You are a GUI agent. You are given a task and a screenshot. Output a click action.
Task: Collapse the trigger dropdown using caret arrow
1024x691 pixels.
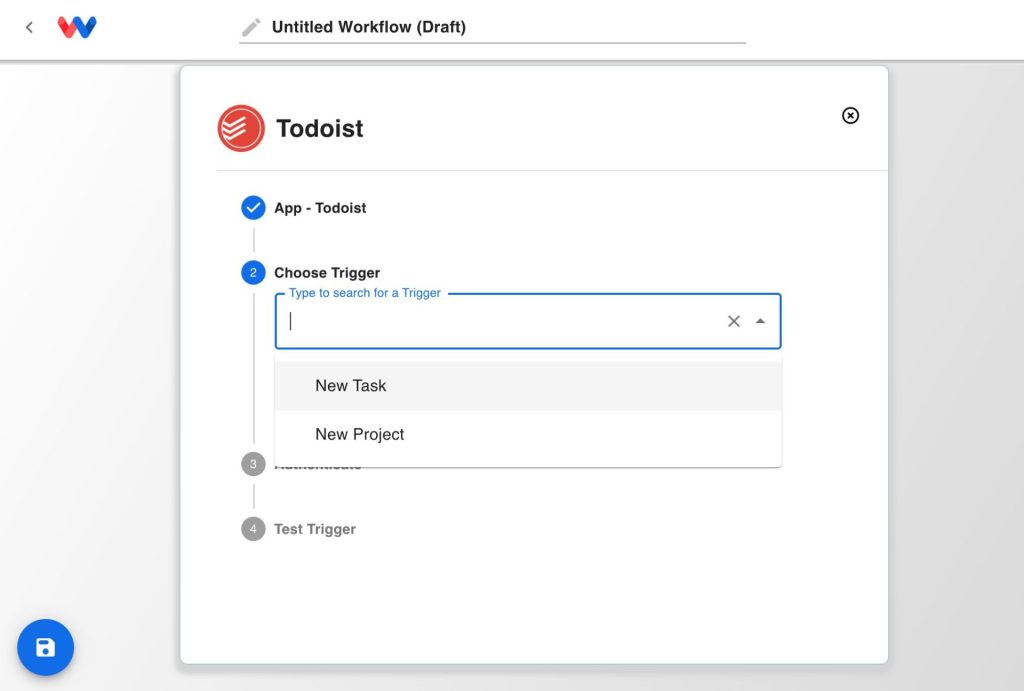pyautogui.click(x=760, y=321)
